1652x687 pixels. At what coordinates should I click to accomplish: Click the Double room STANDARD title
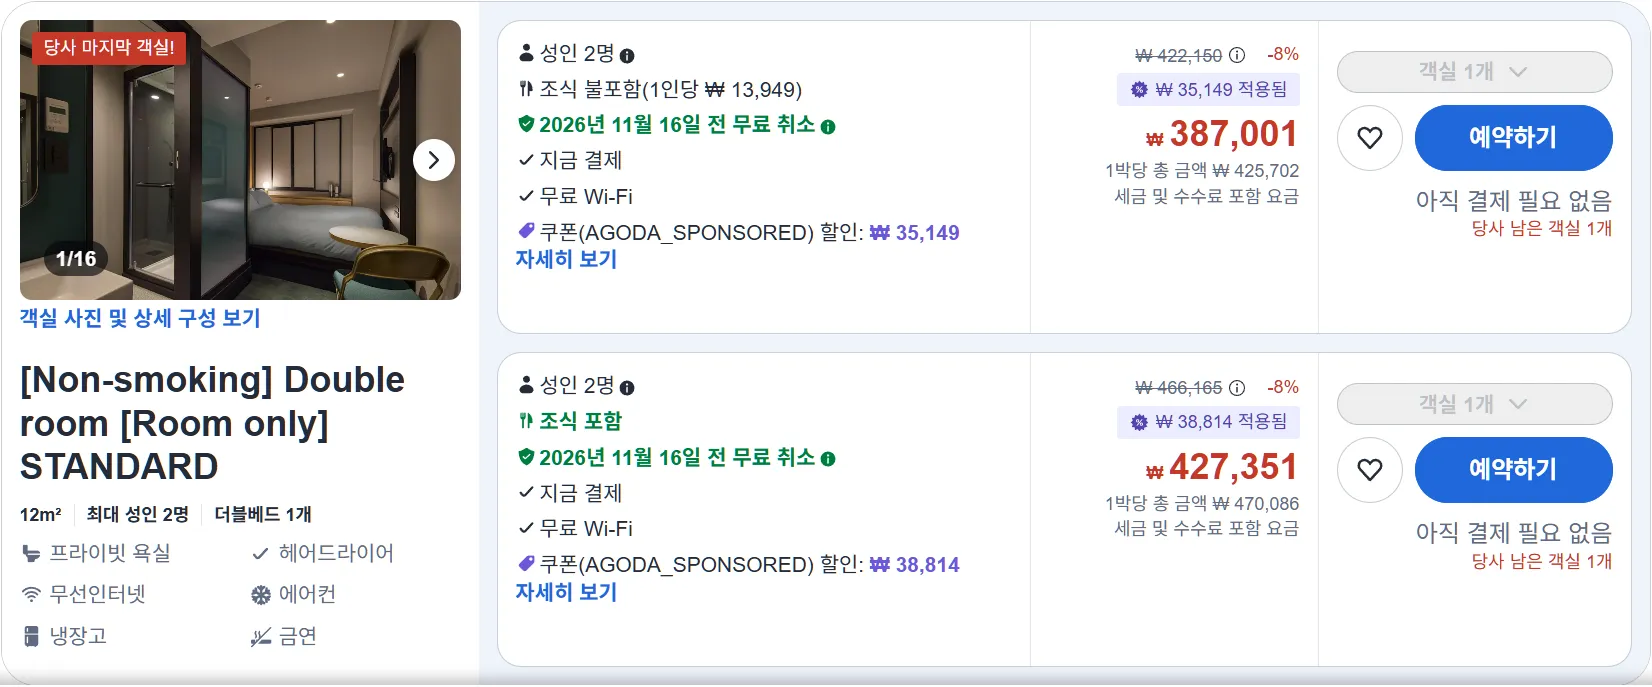click(x=212, y=423)
